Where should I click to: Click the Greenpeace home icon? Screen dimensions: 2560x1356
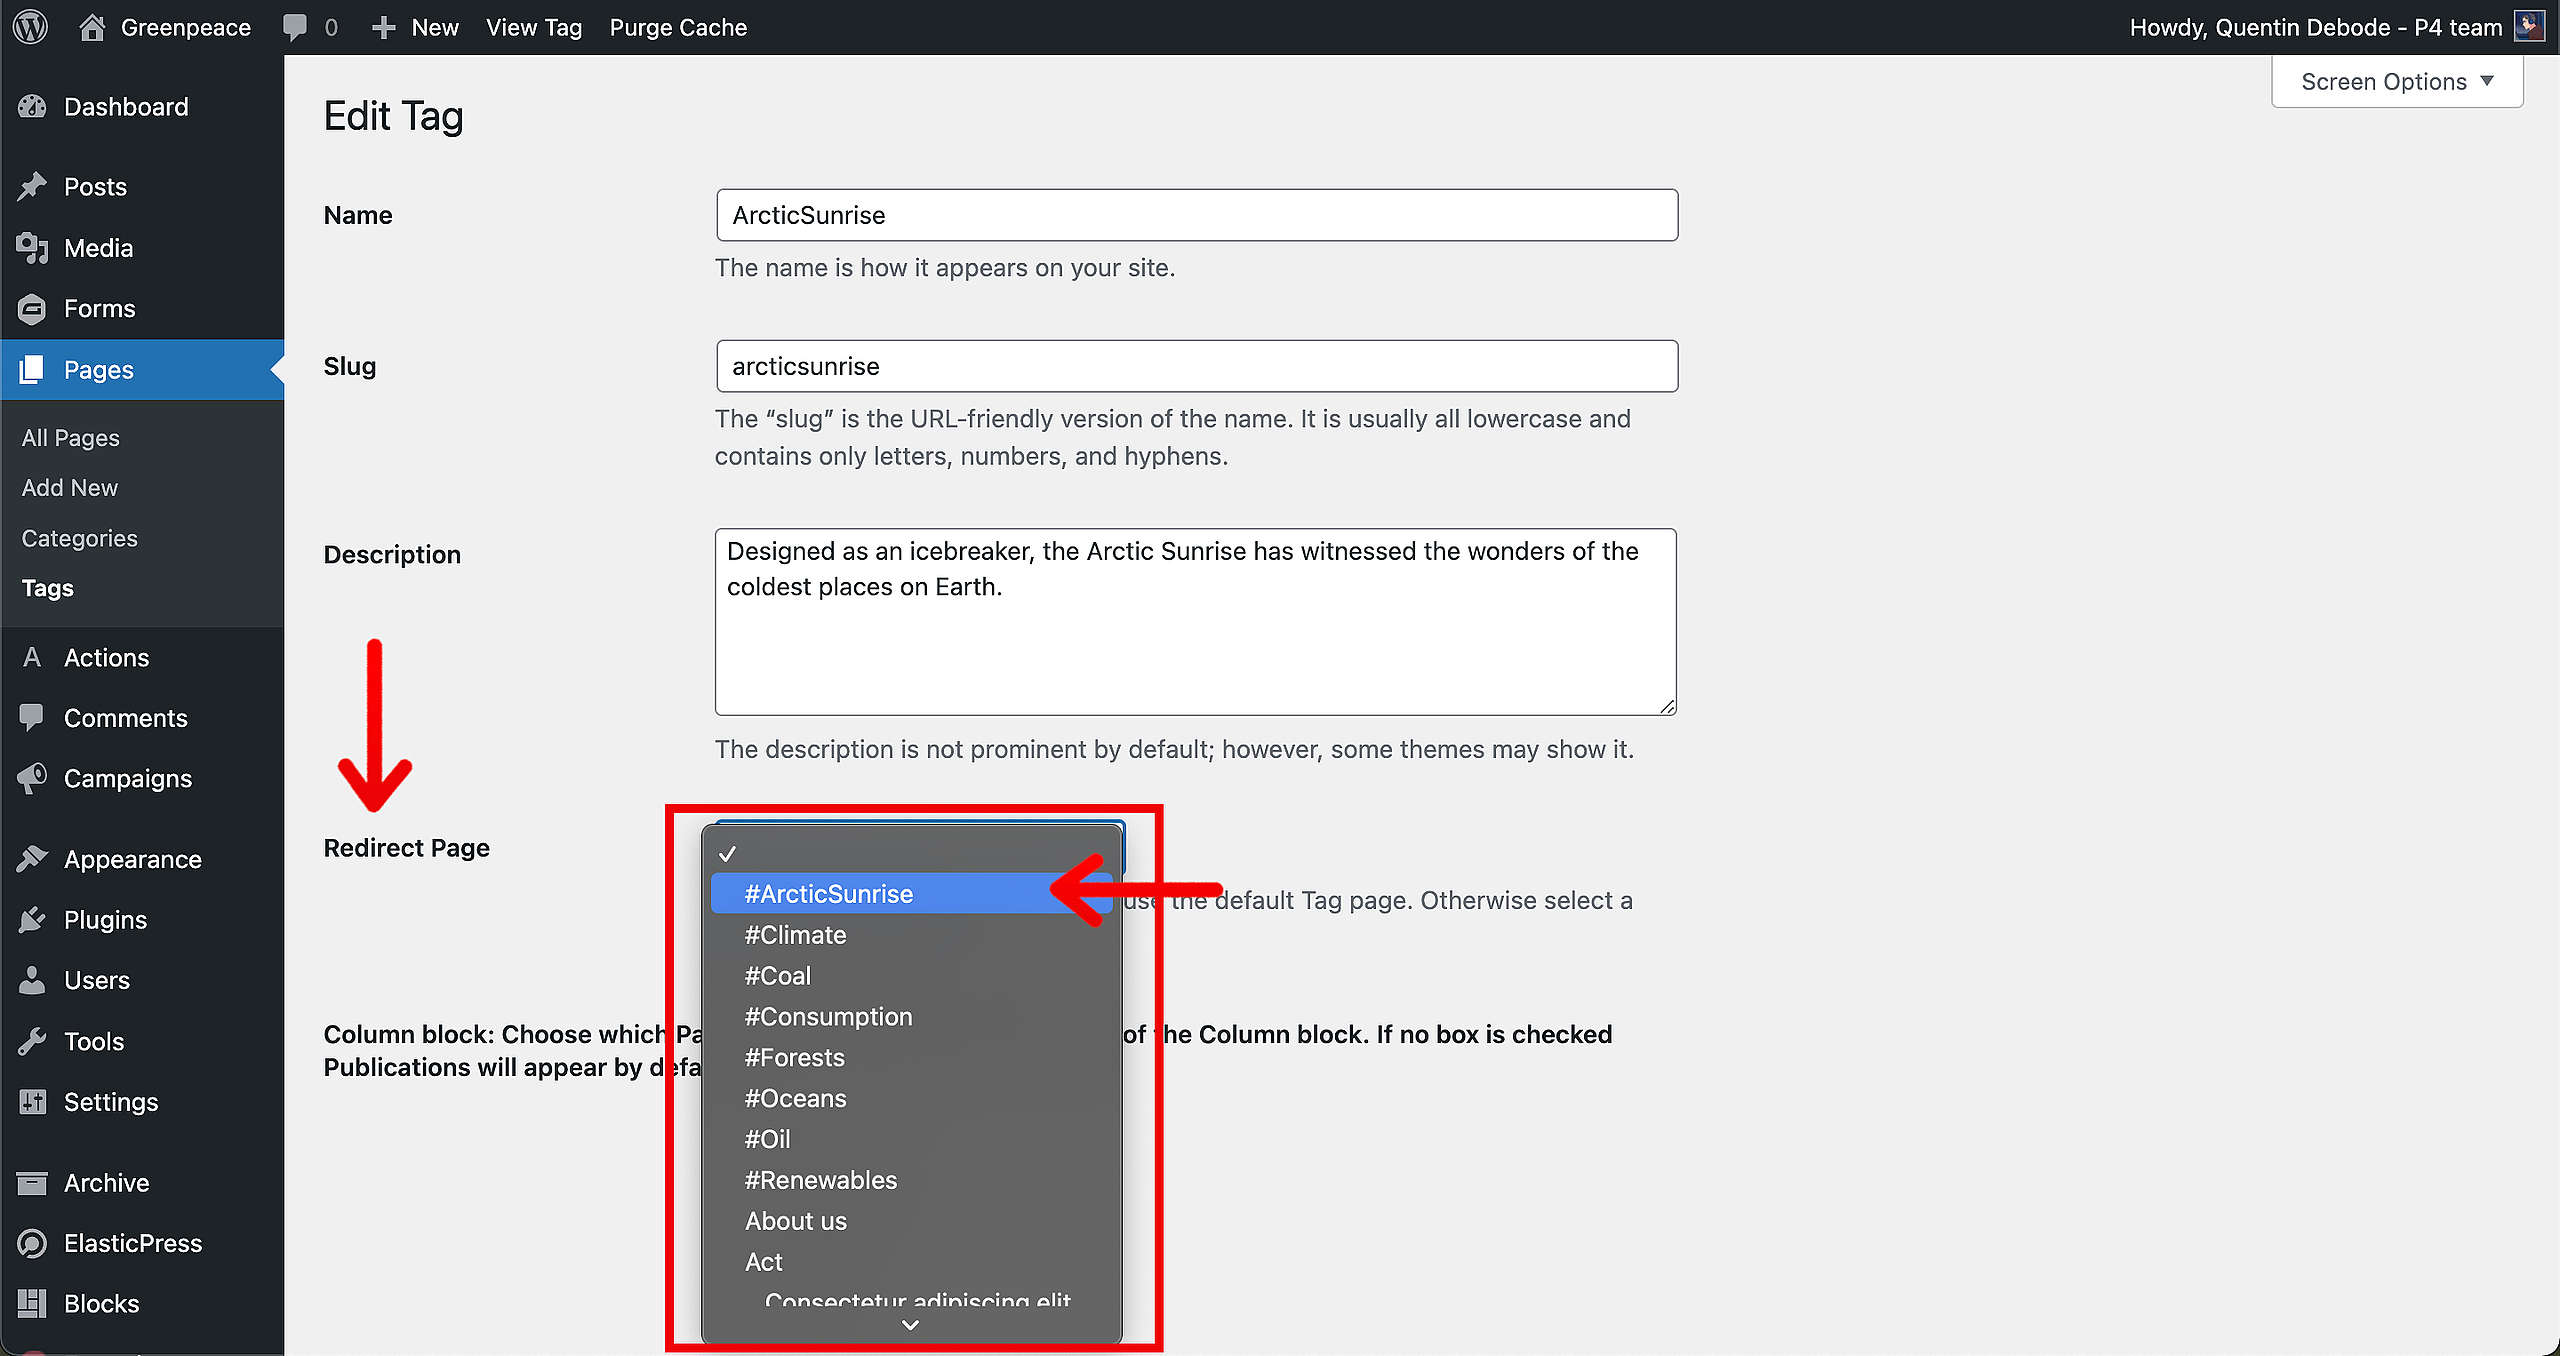(x=92, y=27)
